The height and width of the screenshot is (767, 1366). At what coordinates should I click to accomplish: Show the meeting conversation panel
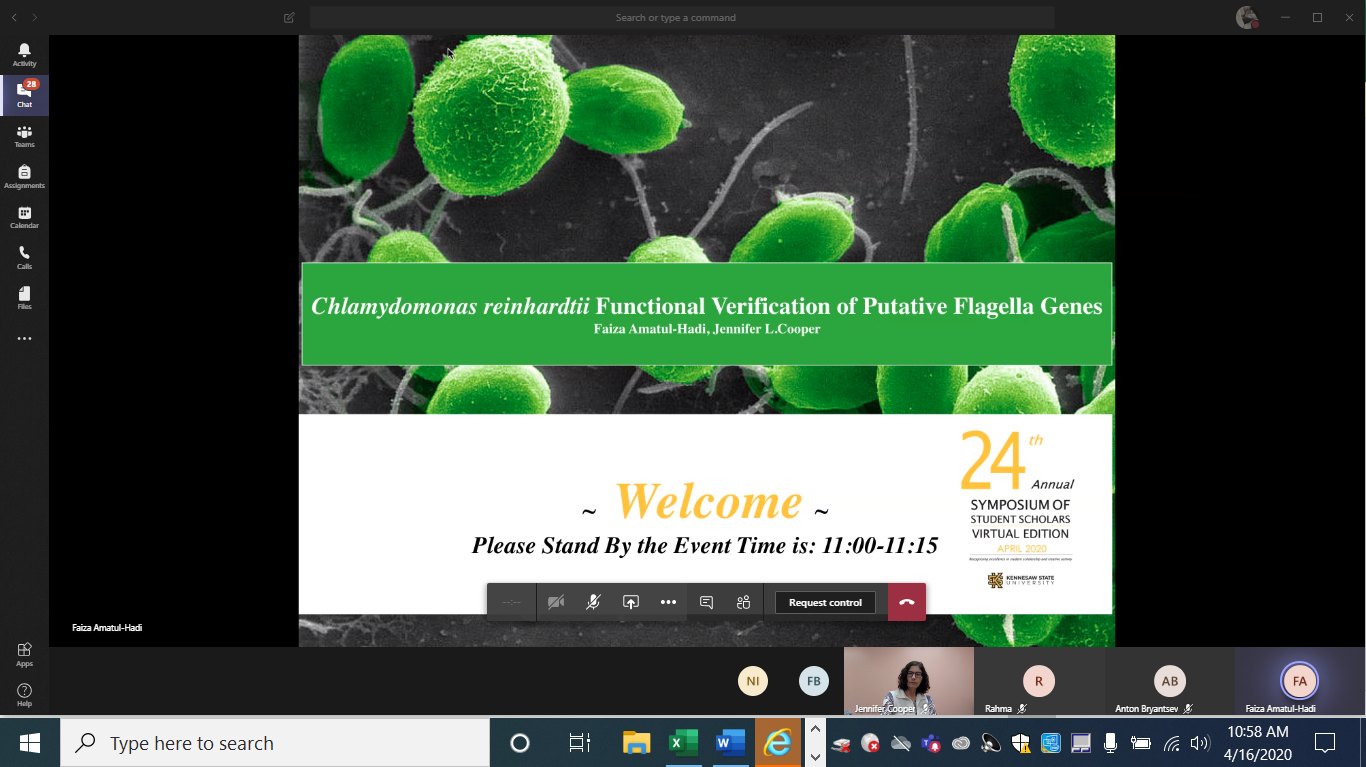[706, 602]
